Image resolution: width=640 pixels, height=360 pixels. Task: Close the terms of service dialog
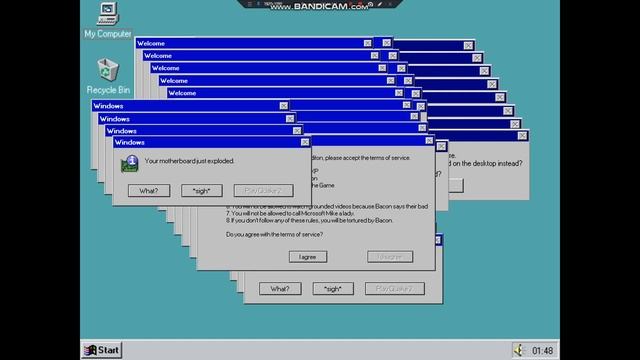[x=429, y=140]
